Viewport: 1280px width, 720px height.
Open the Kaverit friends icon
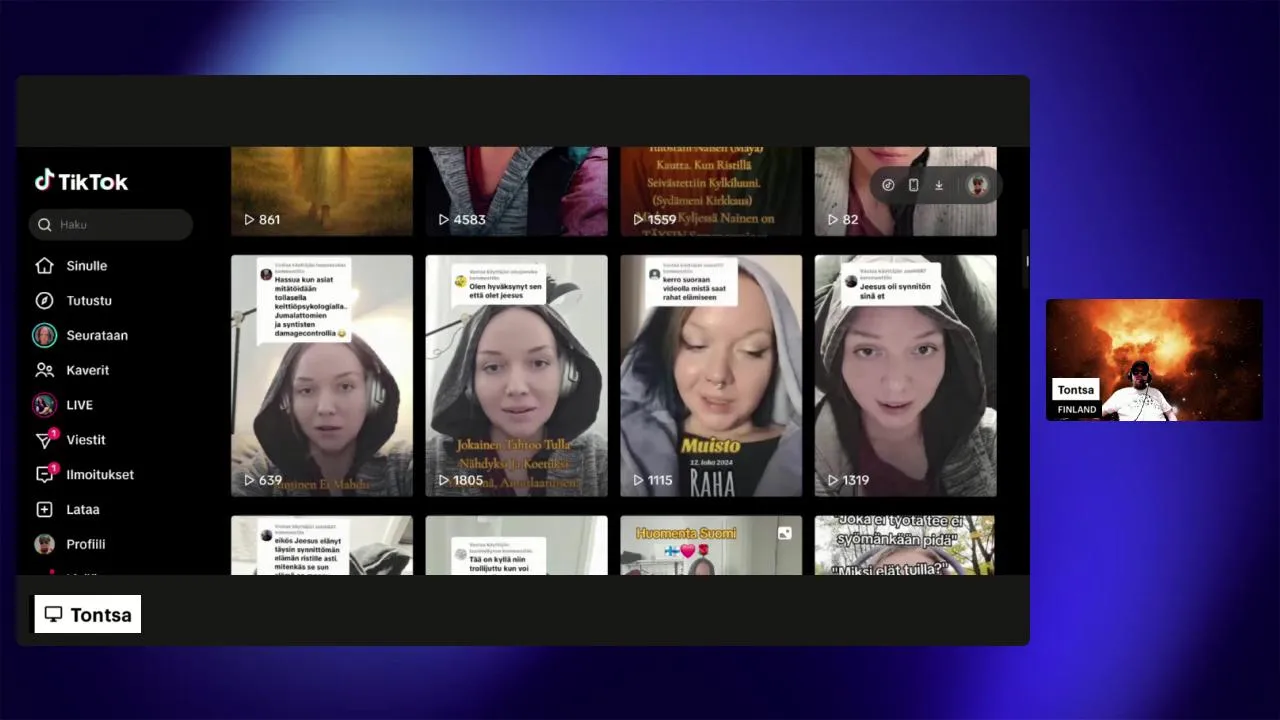[x=44, y=370]
